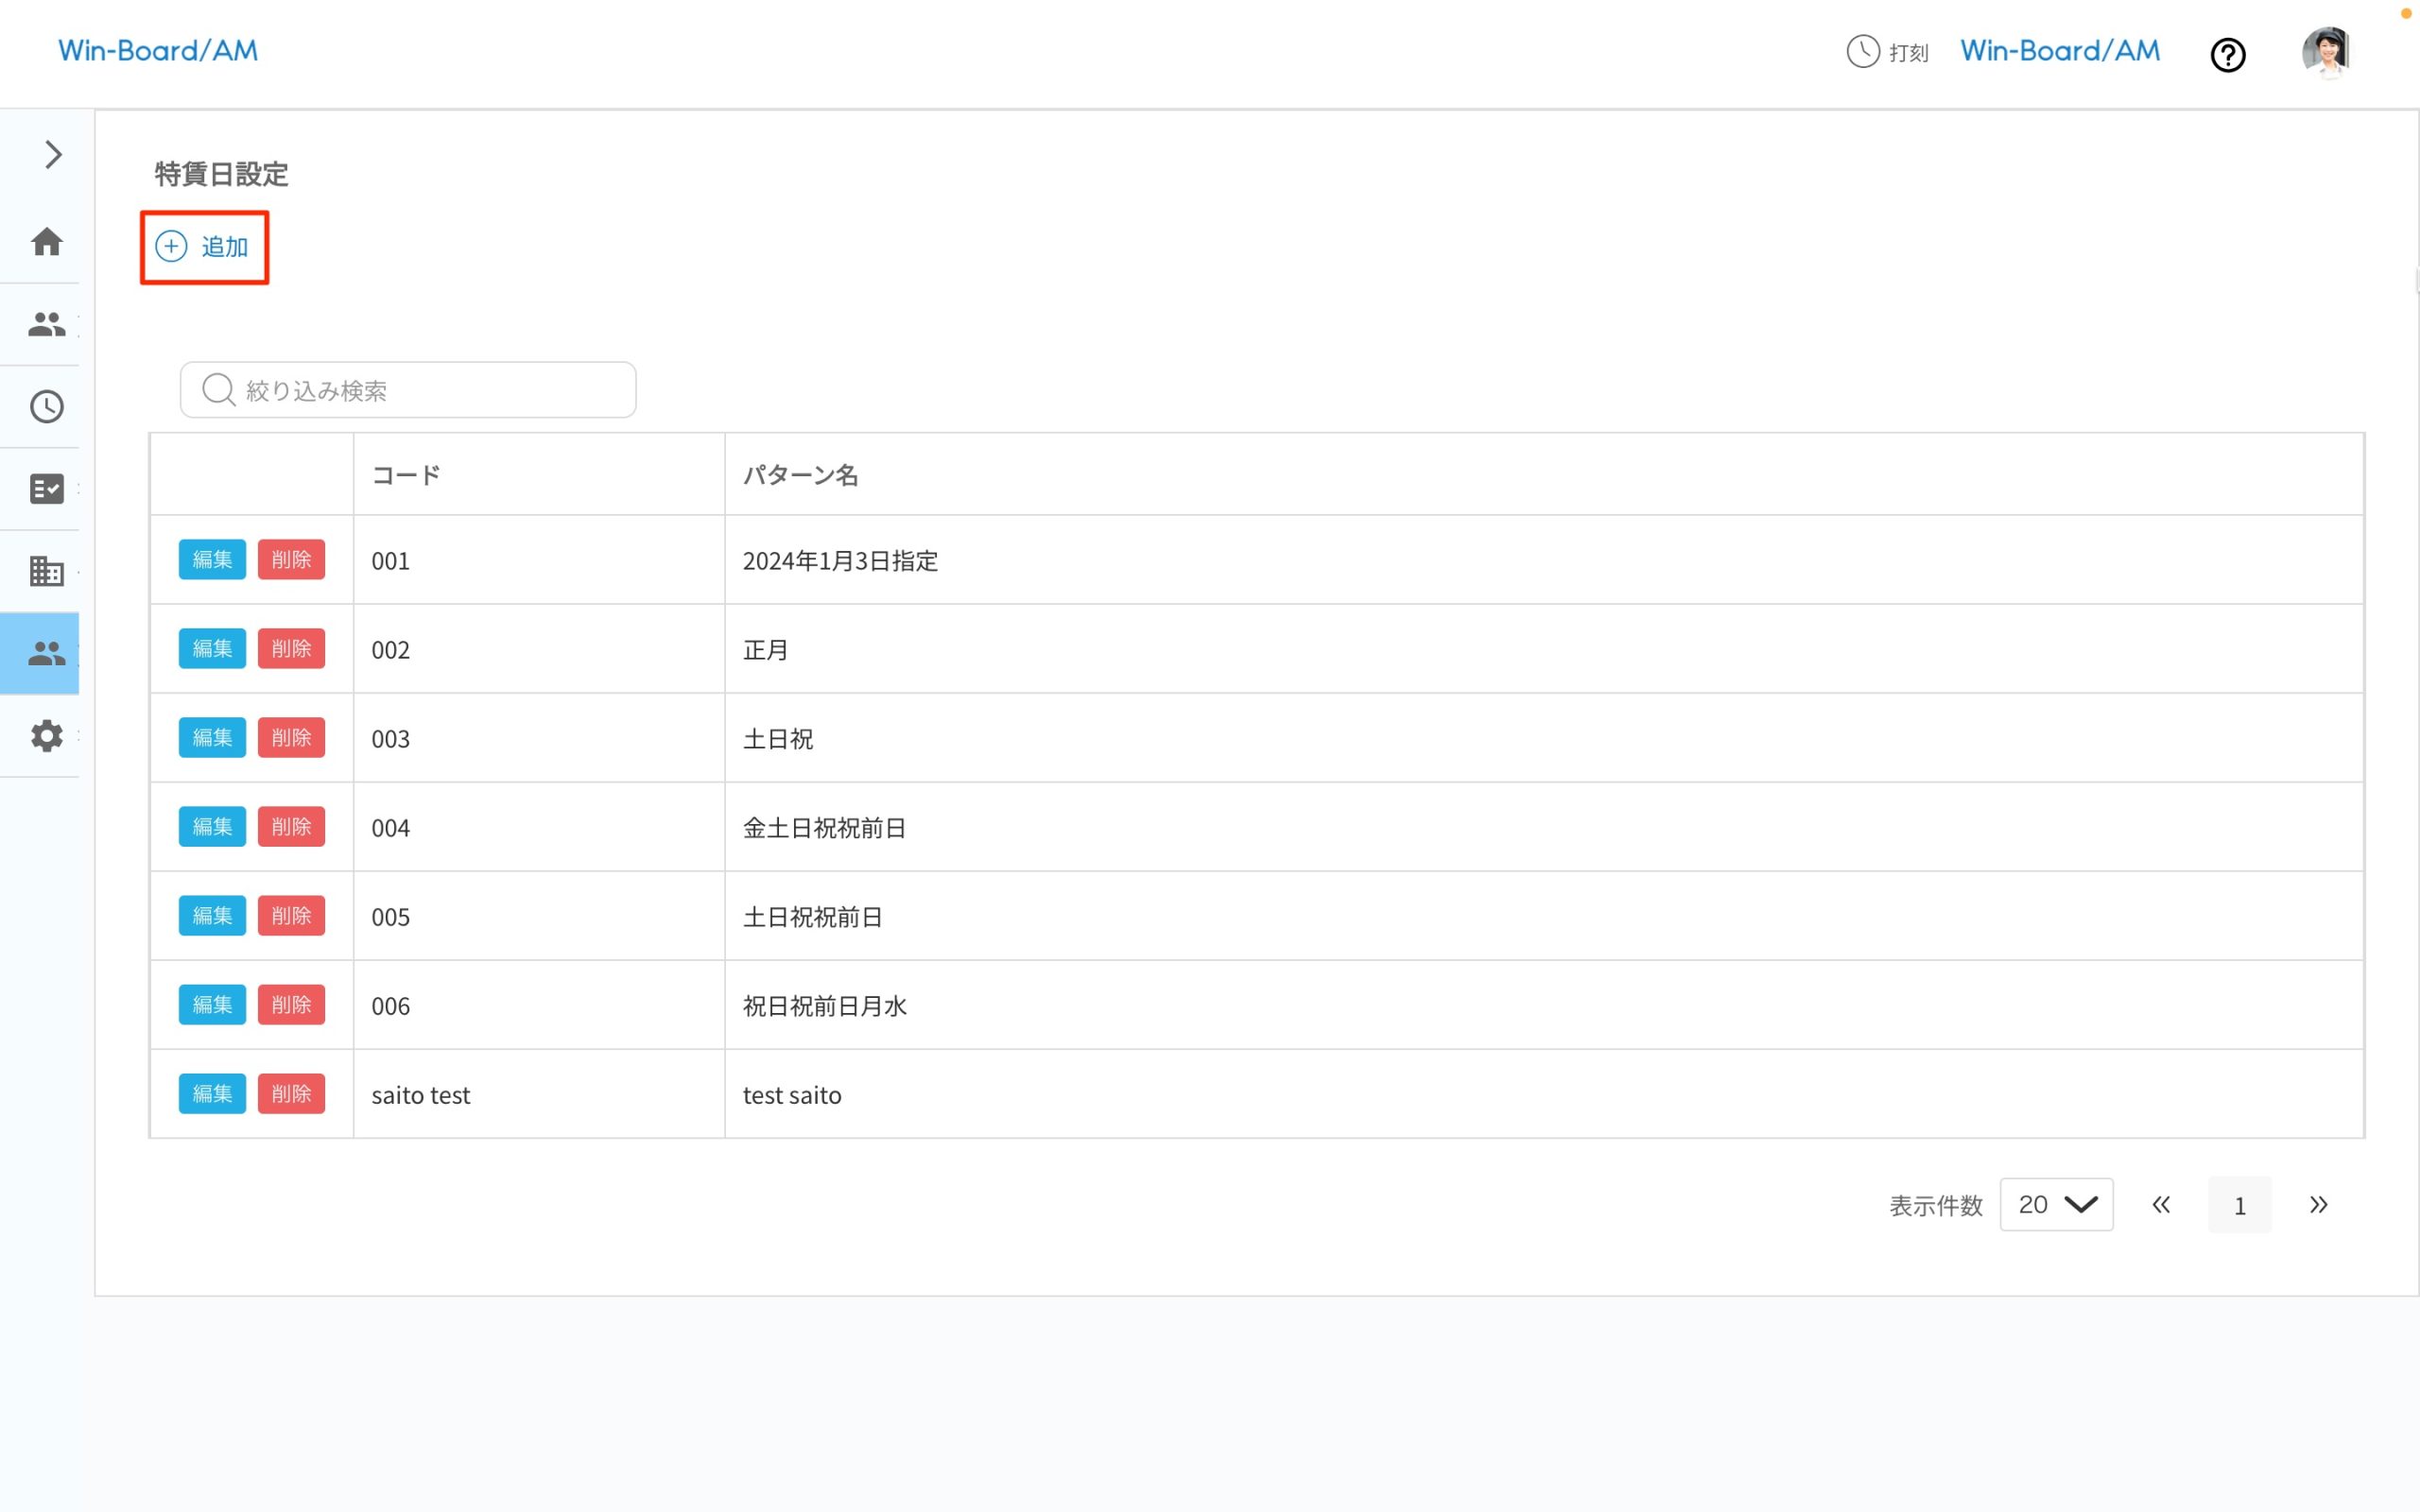This screenshot has width=2420, height=1512.
Task: Select the staff management people icon
Action: point(45,323)
